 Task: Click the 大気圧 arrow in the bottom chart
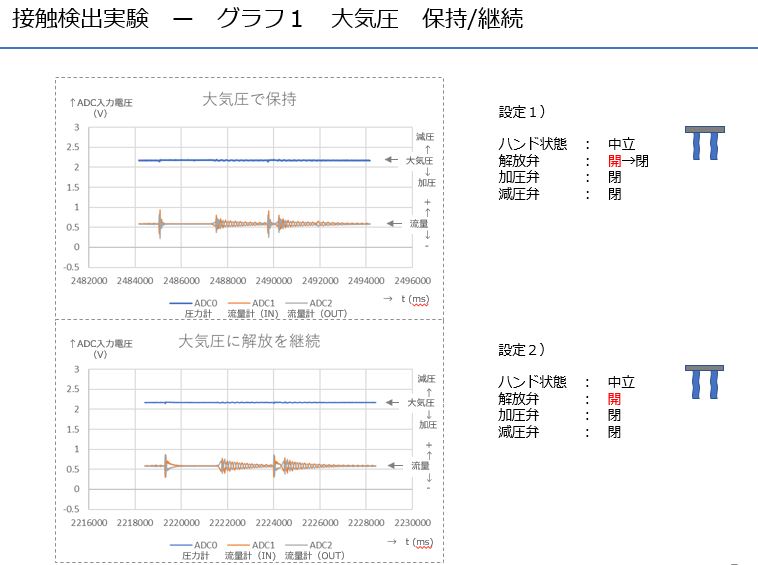(x=393, y=402)
